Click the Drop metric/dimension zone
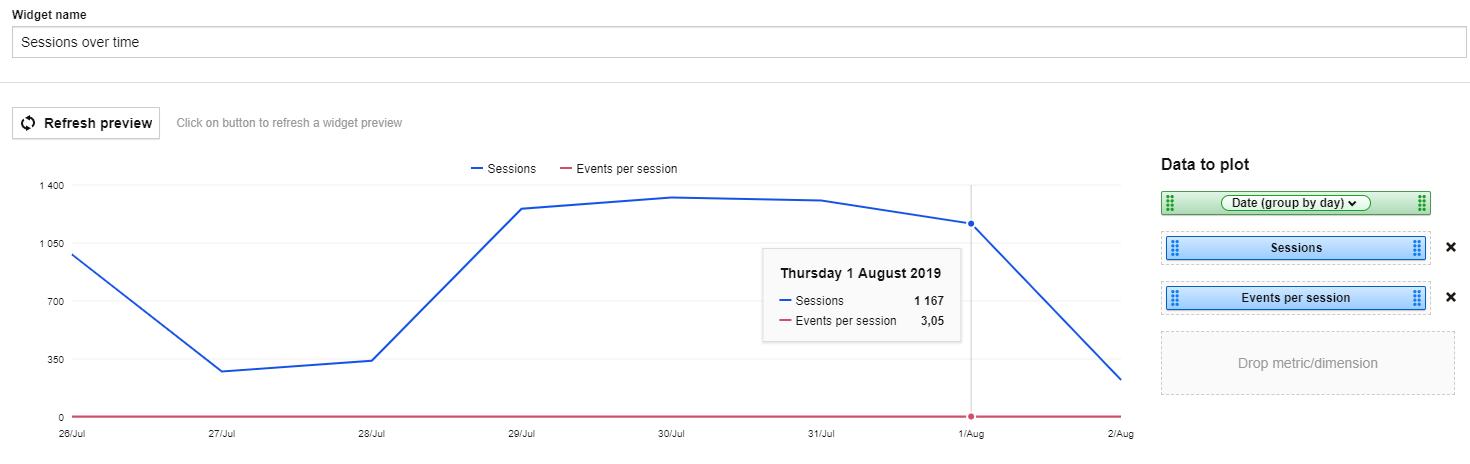The height and width of the screenshot is (464, 1470). pyautogui.click(x=1307, y=363)
